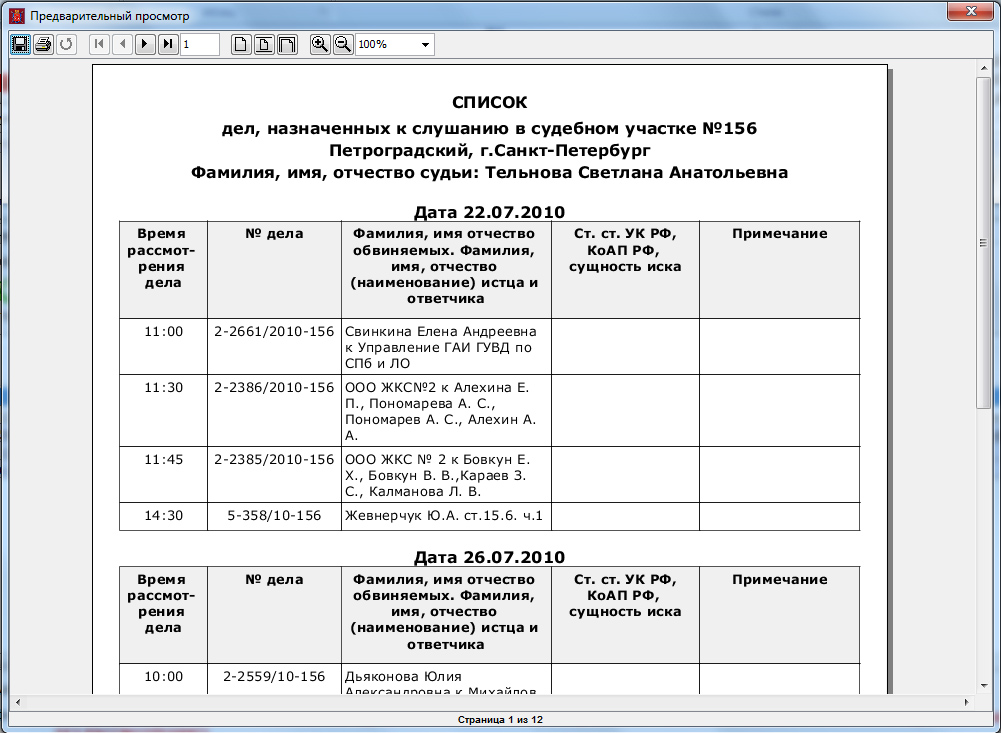Screen dimensions: 1001x733
Task: Click case number '5-358/10-156'
Action: click(275, 515)
